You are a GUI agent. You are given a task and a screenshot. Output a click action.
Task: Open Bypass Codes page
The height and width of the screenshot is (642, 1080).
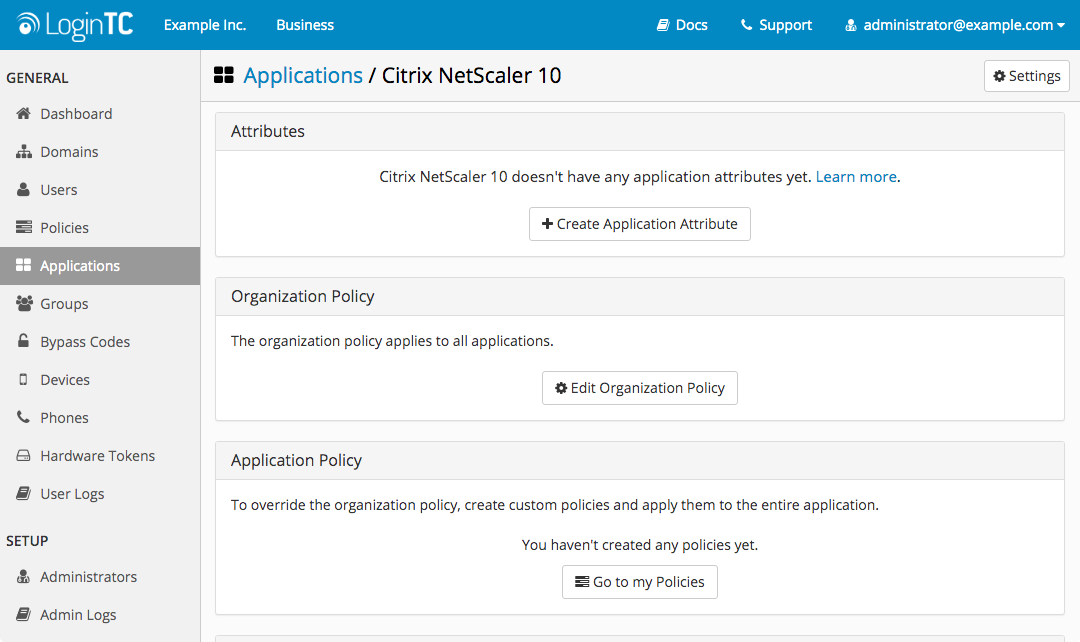tap(100, 342)
